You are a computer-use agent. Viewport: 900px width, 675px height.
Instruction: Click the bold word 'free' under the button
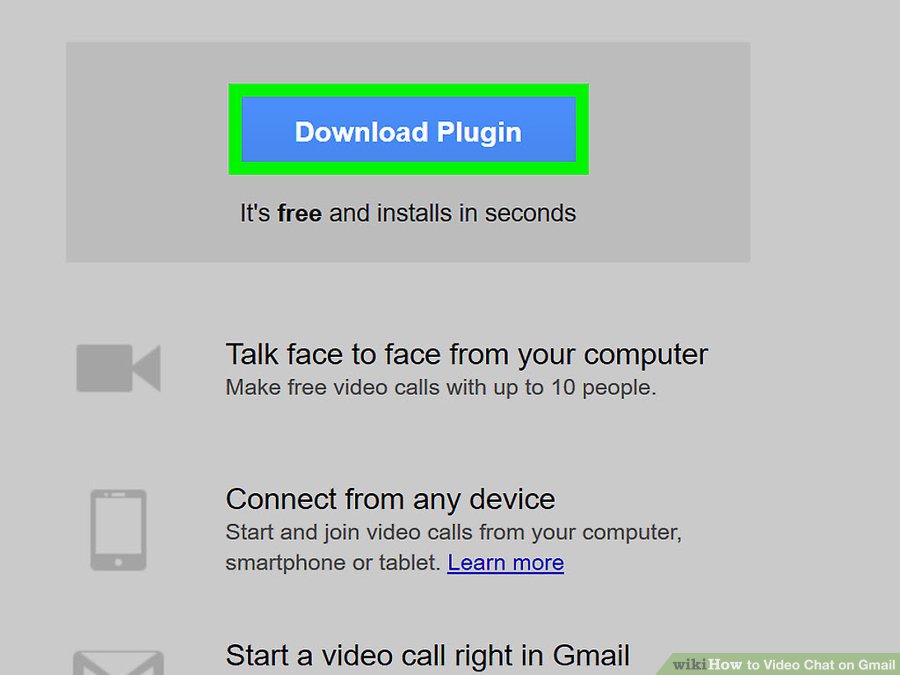[299, 213]
